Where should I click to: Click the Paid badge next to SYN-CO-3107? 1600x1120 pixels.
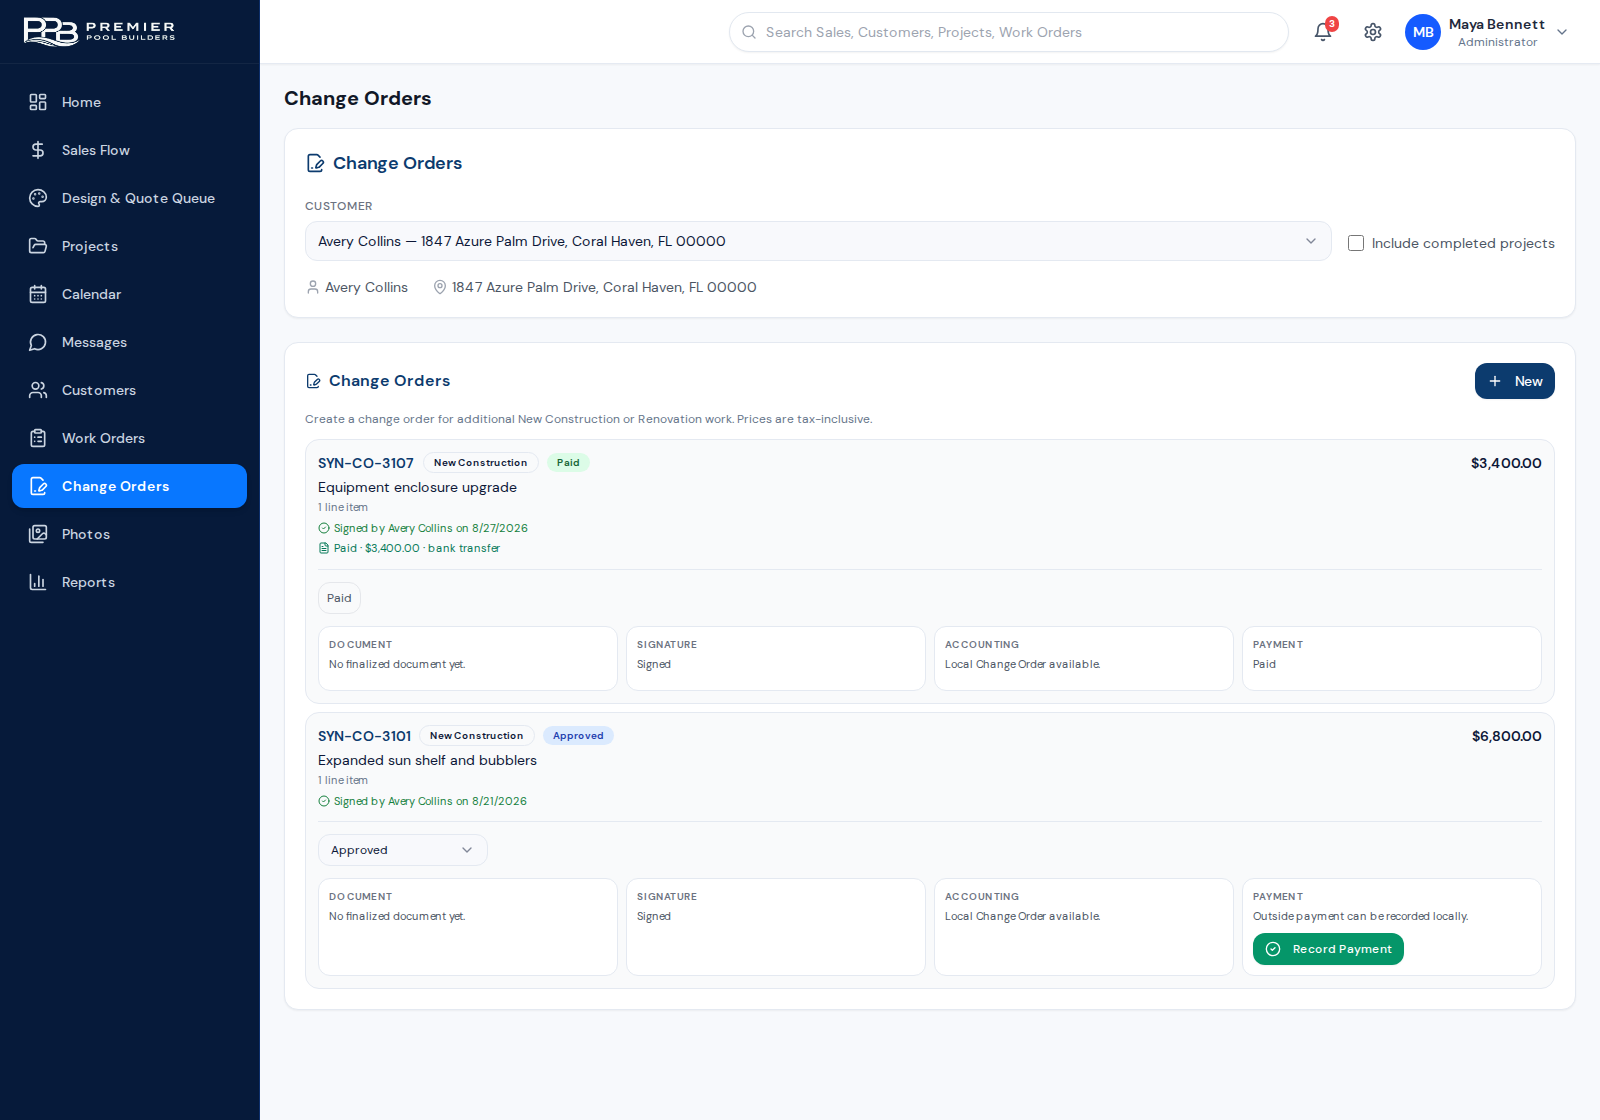pyautogui.click(x=568, y=463)
